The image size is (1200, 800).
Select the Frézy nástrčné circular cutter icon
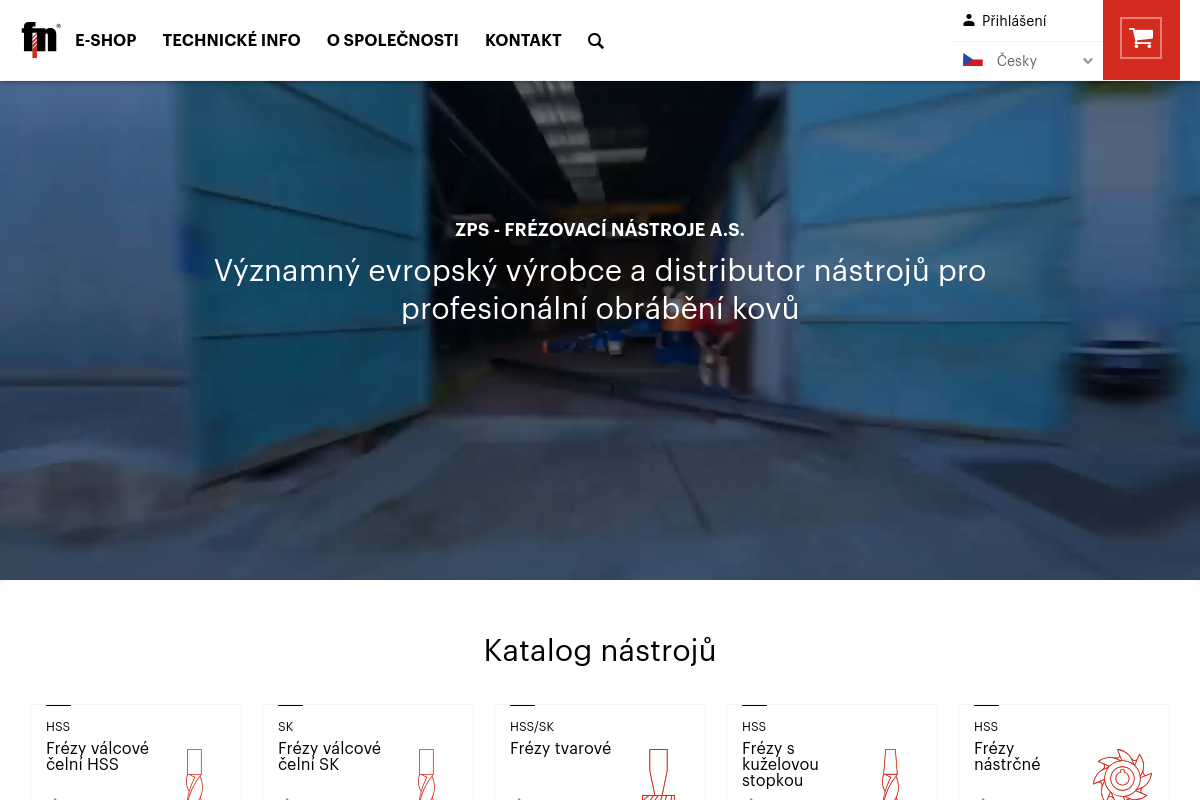click(1123, 775)
